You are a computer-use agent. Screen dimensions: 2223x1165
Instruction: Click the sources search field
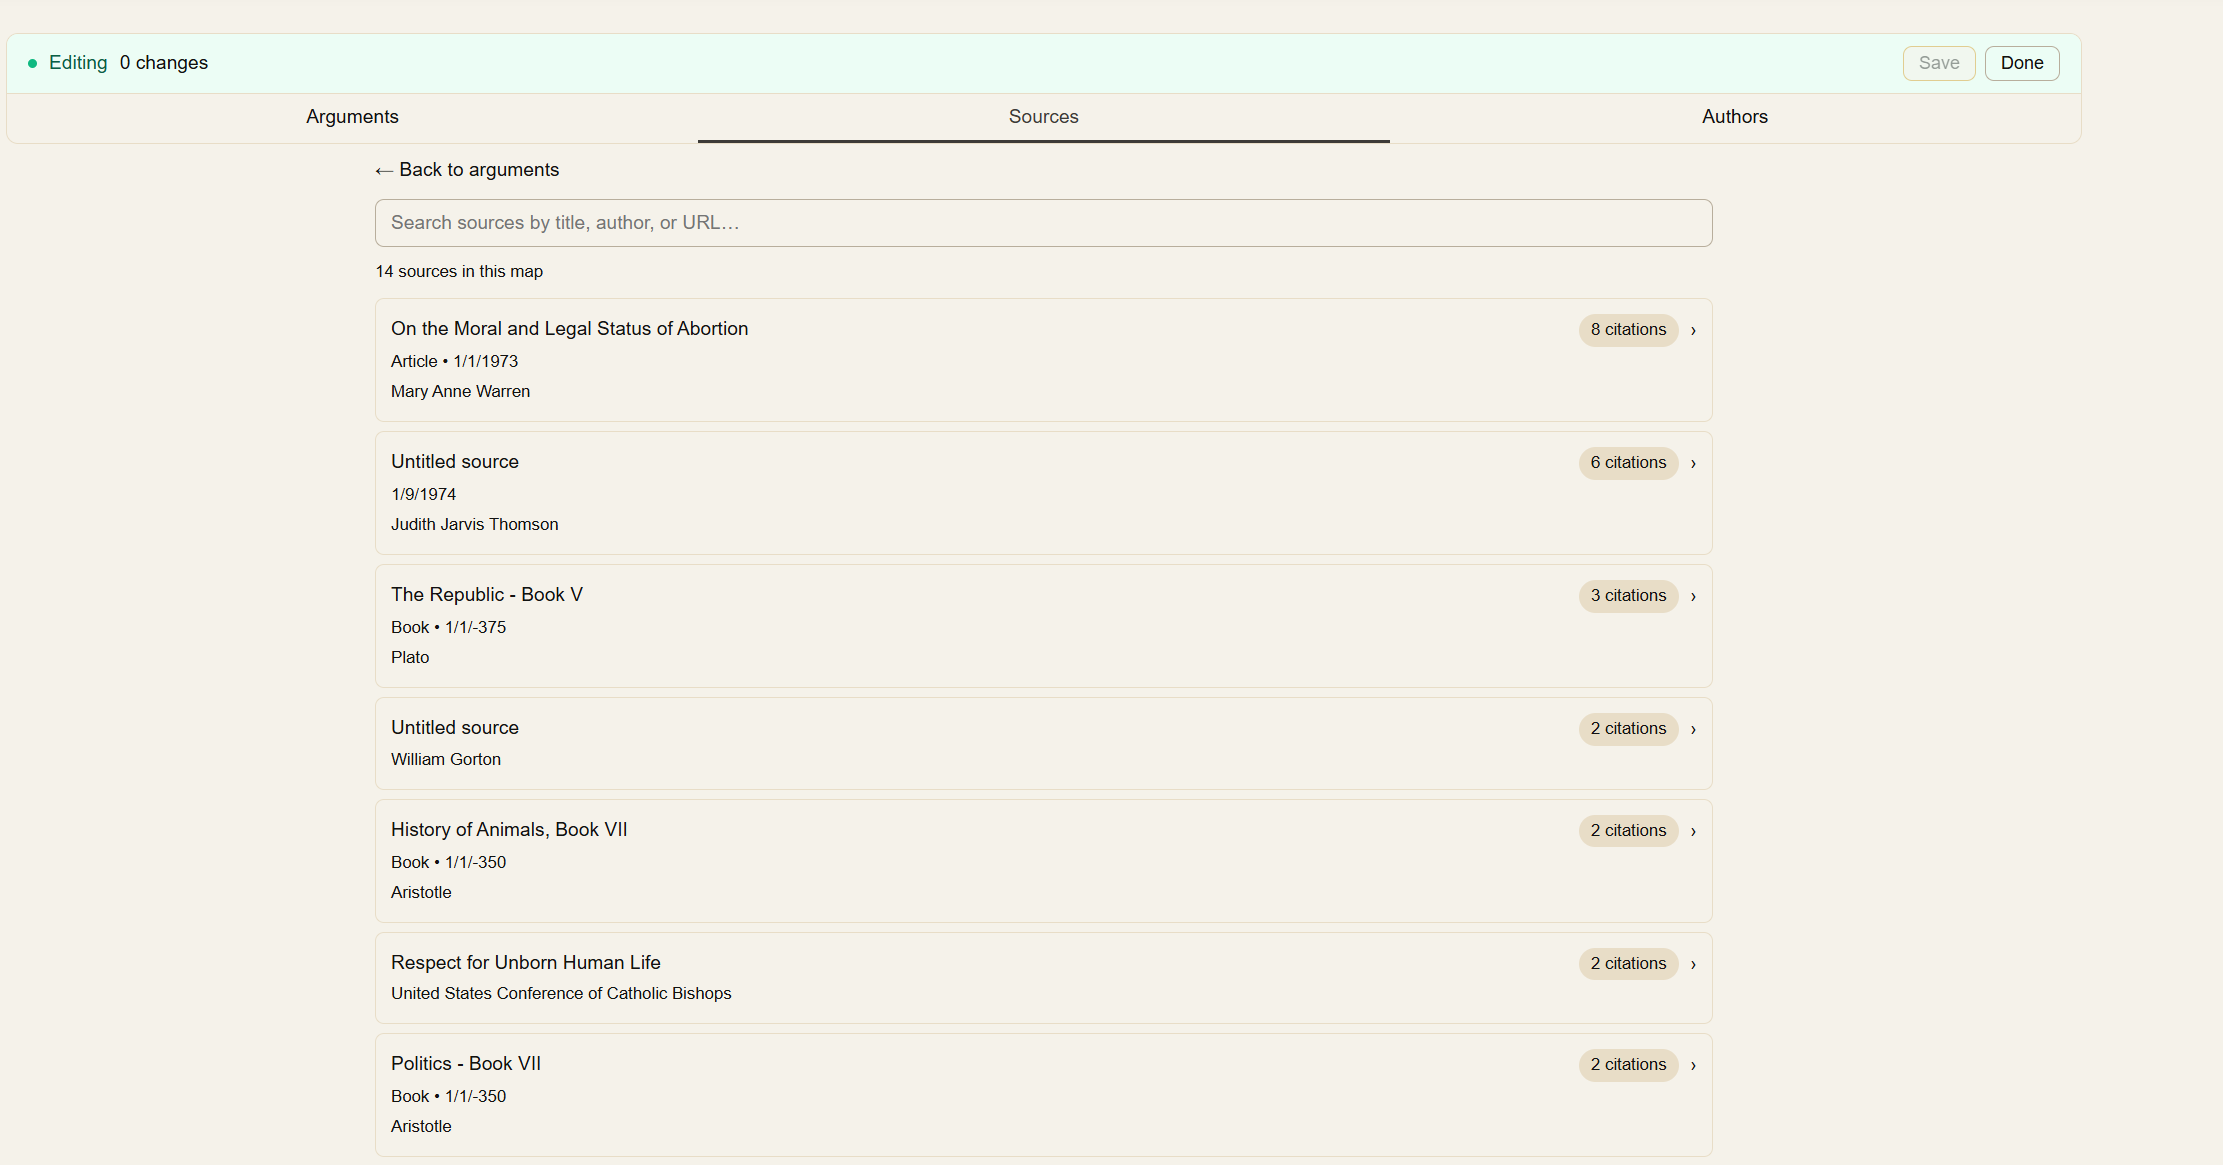click(x=1043, y=222)
